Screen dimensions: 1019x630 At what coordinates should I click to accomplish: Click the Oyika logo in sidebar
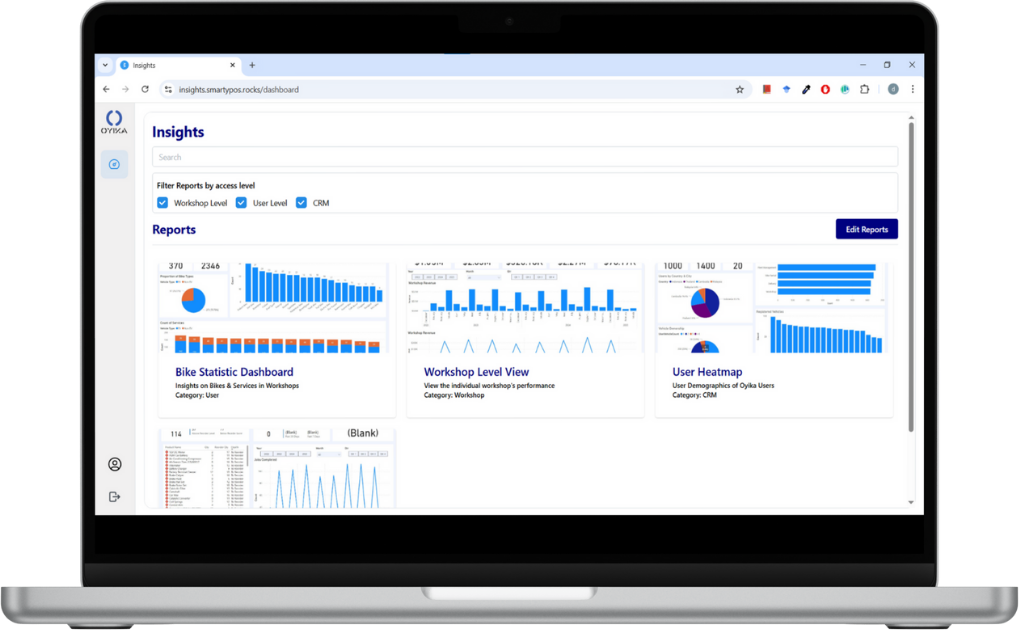114,123
